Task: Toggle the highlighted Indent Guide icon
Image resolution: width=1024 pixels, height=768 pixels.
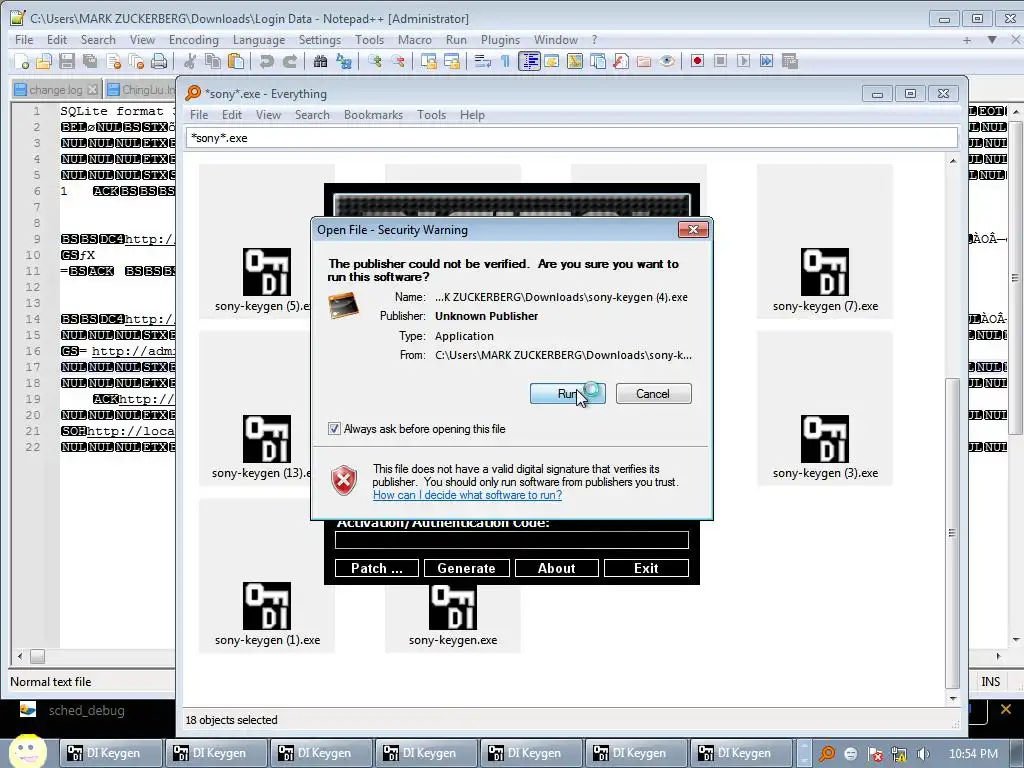Action: tap(529, 61)
